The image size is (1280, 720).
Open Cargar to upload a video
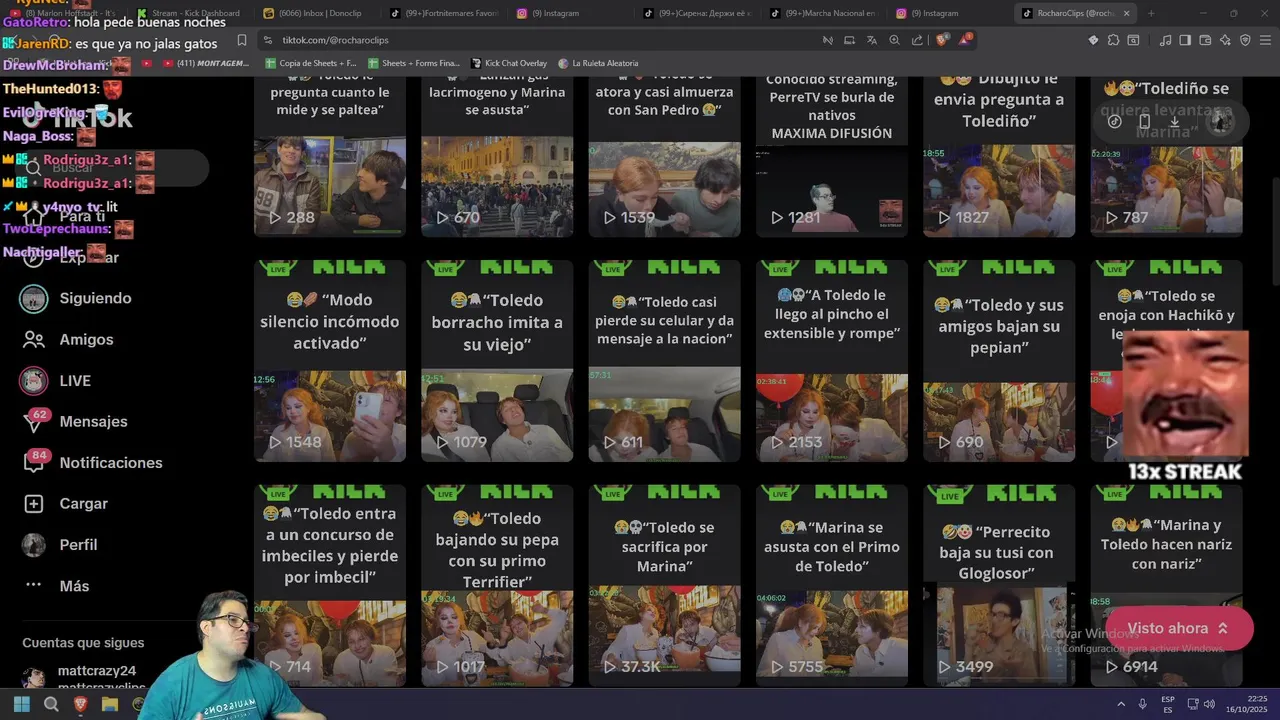[x=65, y=503]
